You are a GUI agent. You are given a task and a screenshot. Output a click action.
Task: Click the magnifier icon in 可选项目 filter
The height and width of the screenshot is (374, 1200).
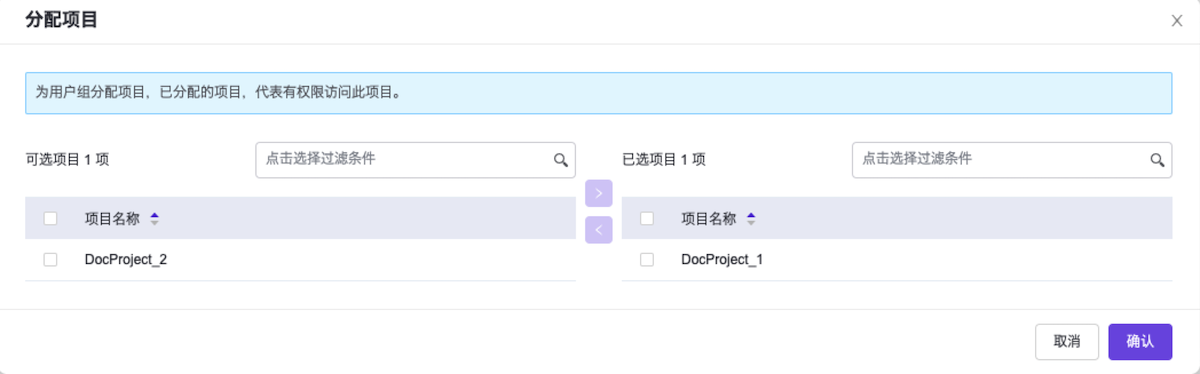pyautogui.click(x=561, y=160)
